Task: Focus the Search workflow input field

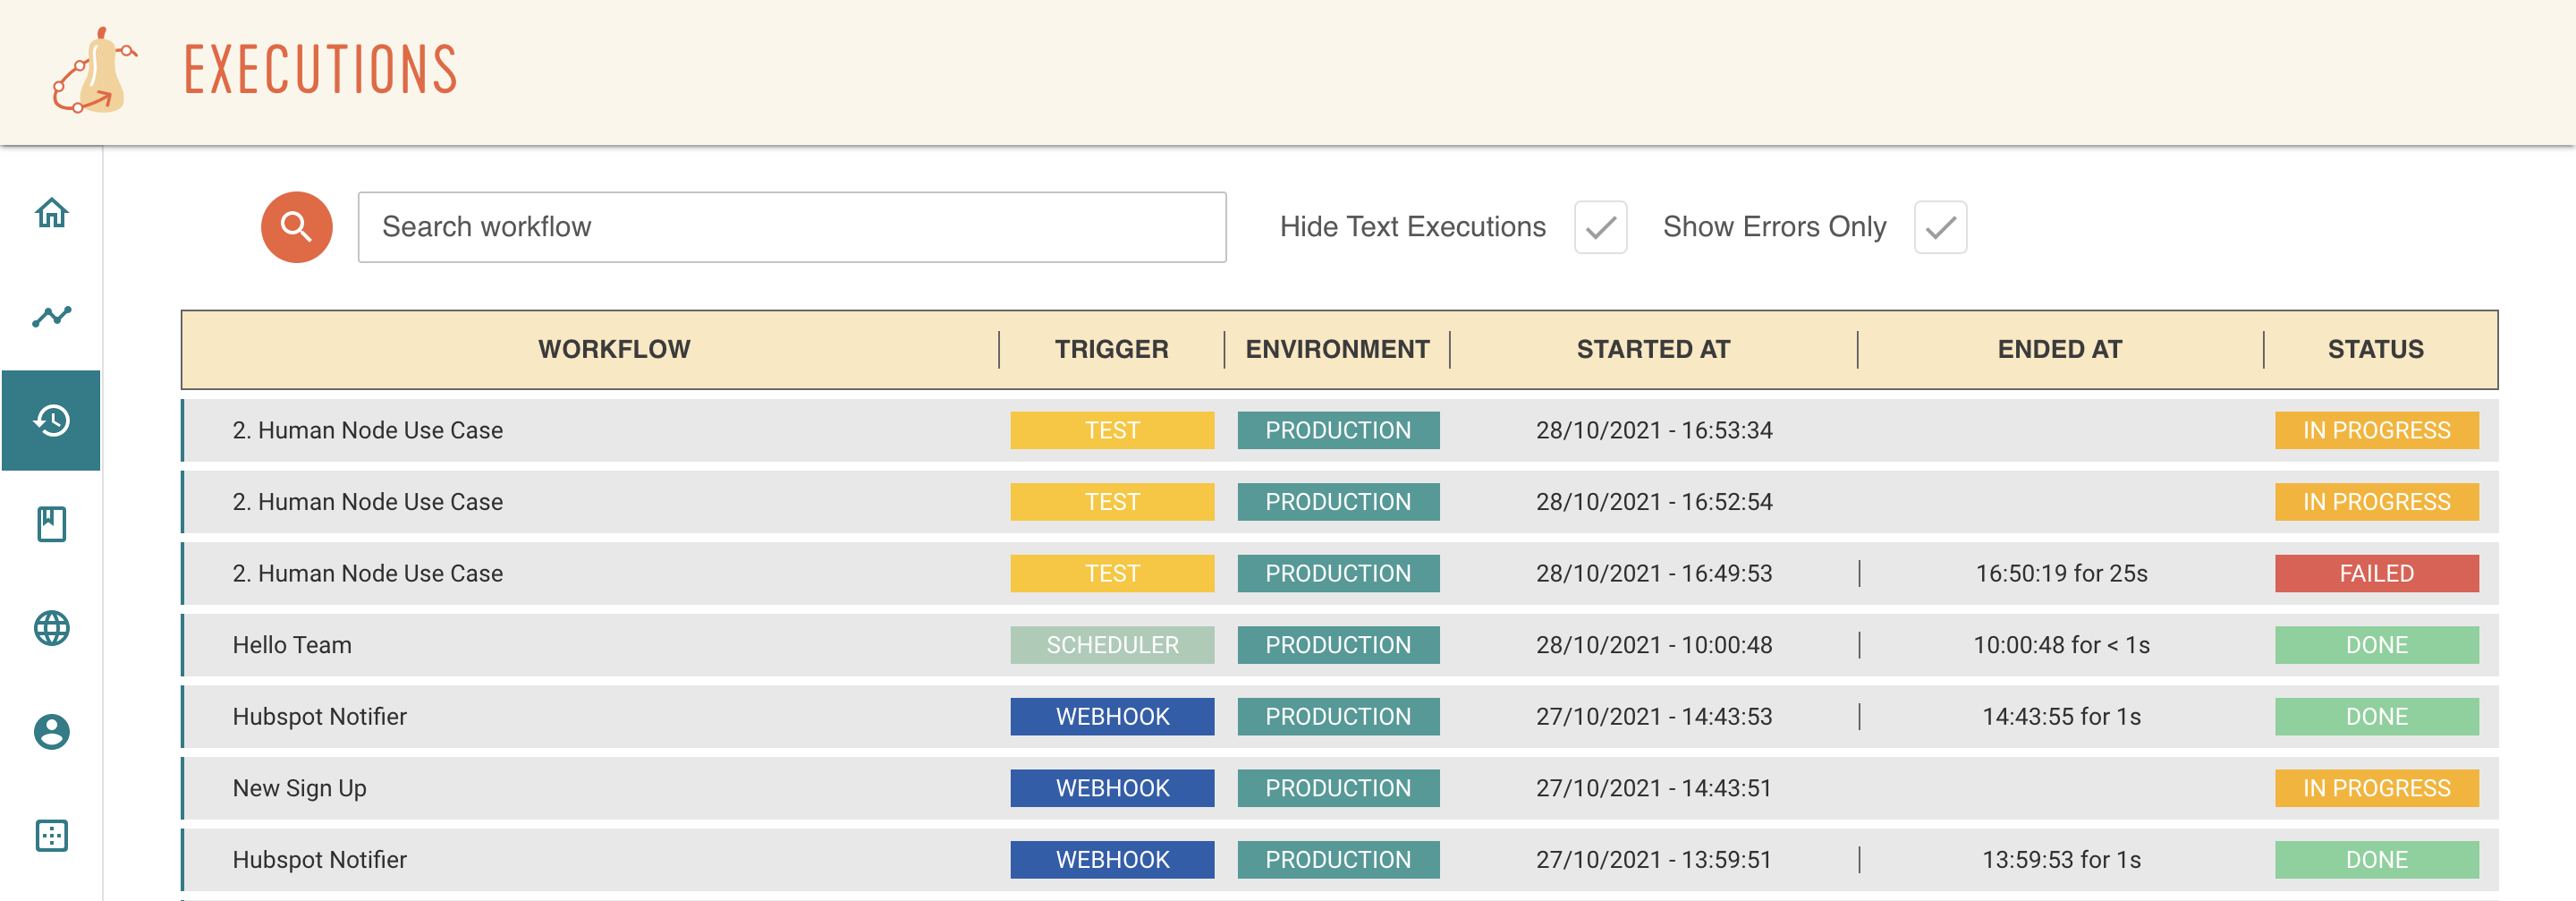Action: tap(792, 227)
